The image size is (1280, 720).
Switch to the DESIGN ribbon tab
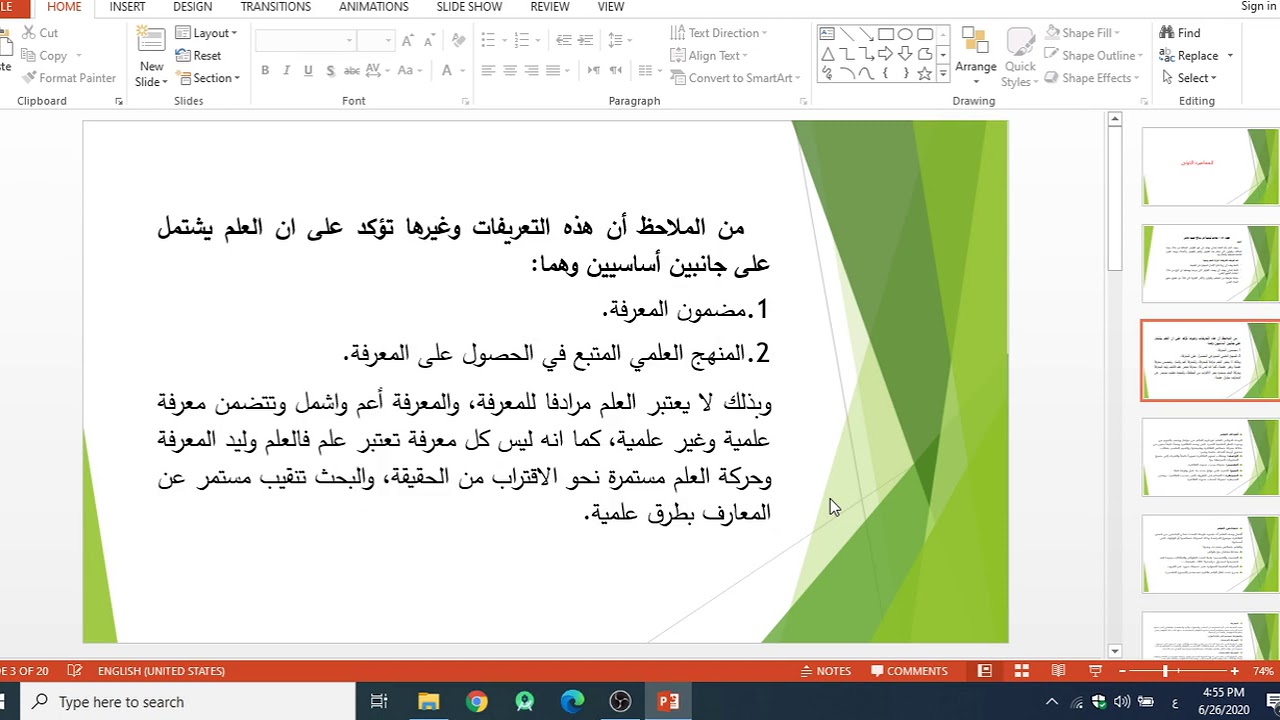[x=192, y=7]
